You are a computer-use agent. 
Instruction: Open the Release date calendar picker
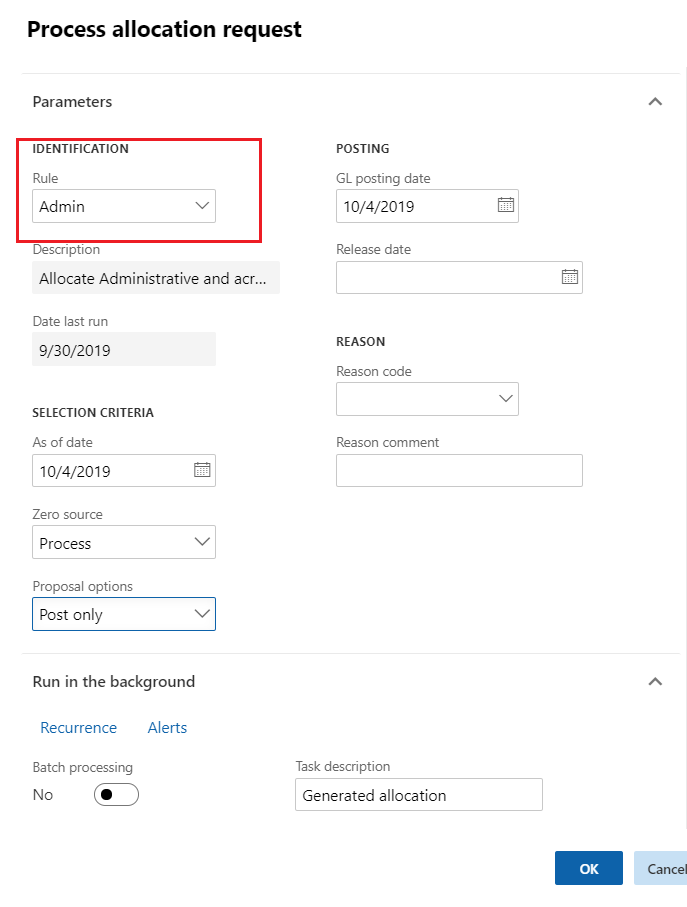(569, 277)
